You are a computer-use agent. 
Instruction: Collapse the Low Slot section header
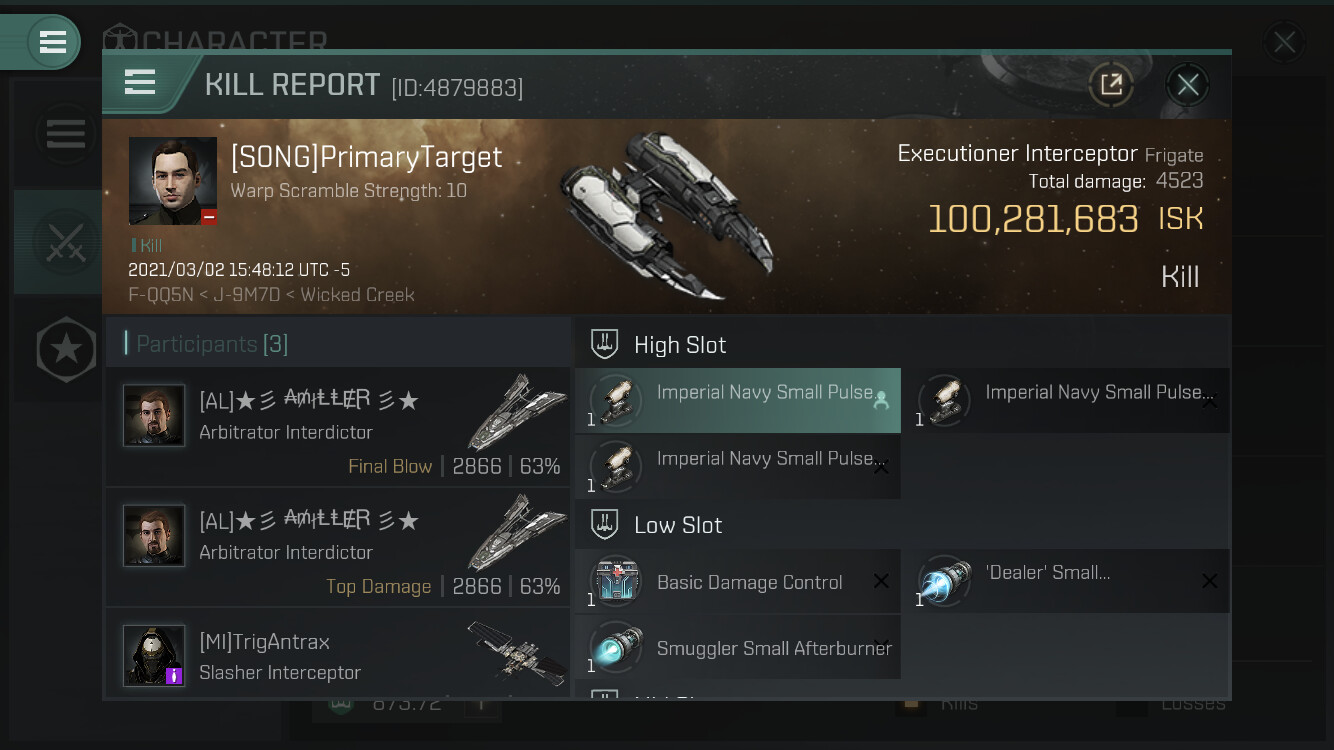pos(678,525)
